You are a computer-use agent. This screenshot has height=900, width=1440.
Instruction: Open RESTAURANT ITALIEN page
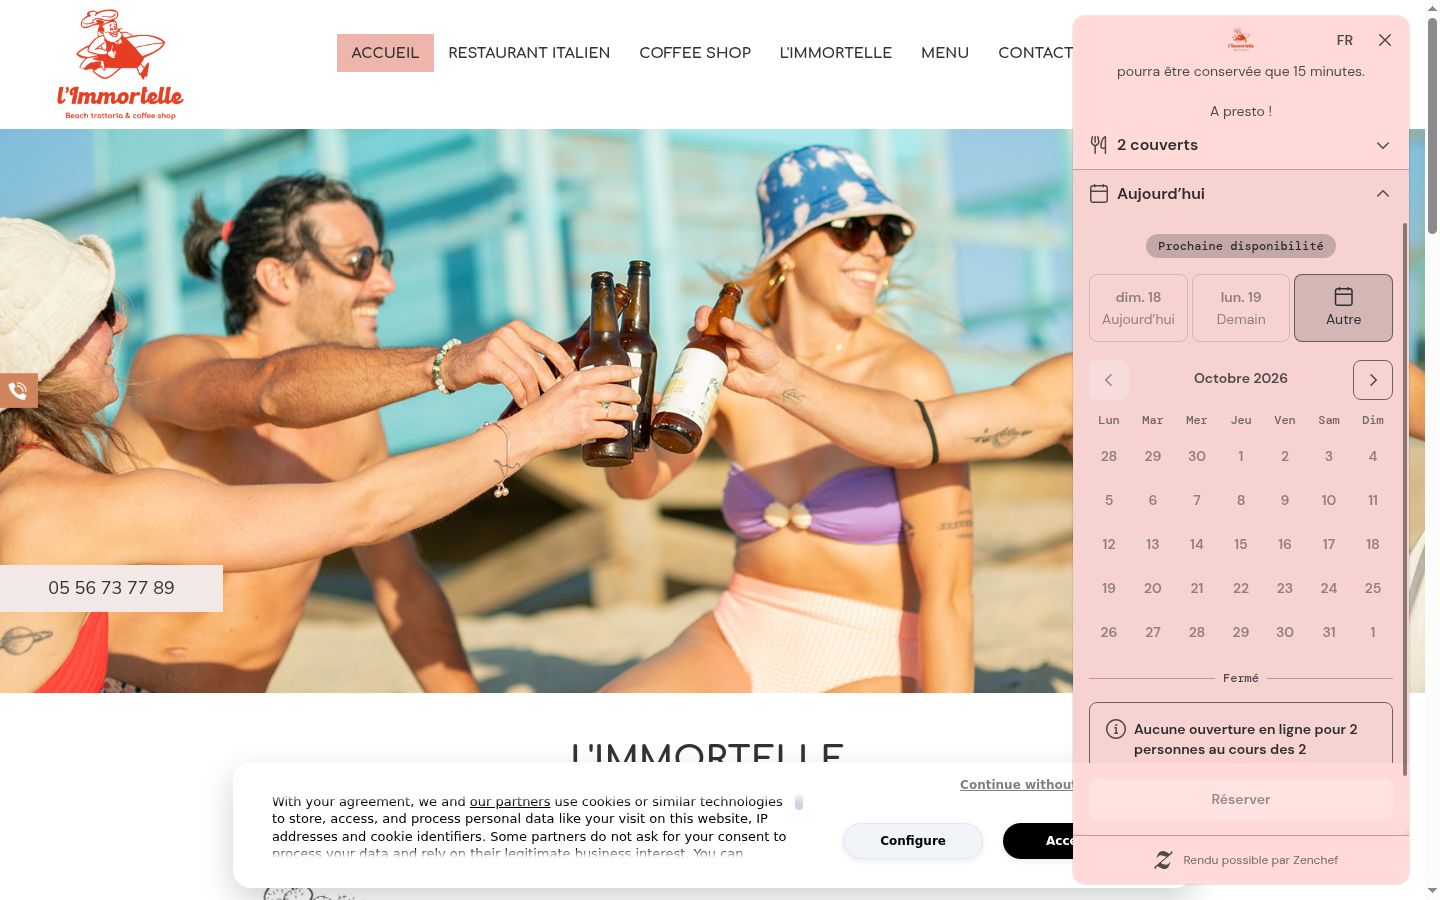(529, 53)
